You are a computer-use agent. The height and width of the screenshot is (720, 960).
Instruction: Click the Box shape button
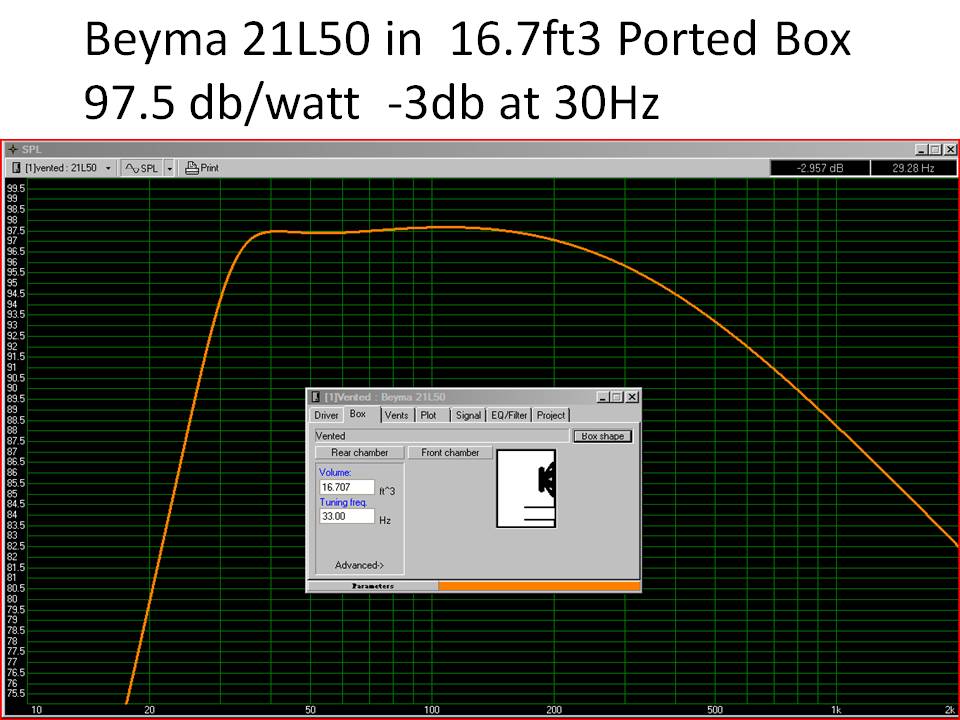tap(602, 436)
